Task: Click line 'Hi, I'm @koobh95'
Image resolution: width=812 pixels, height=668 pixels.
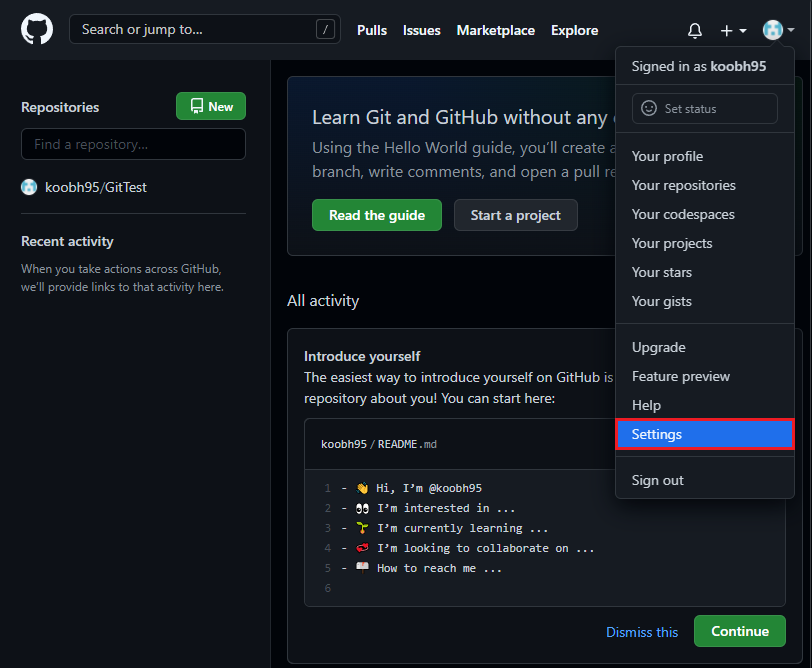Action: pos(429,488)
